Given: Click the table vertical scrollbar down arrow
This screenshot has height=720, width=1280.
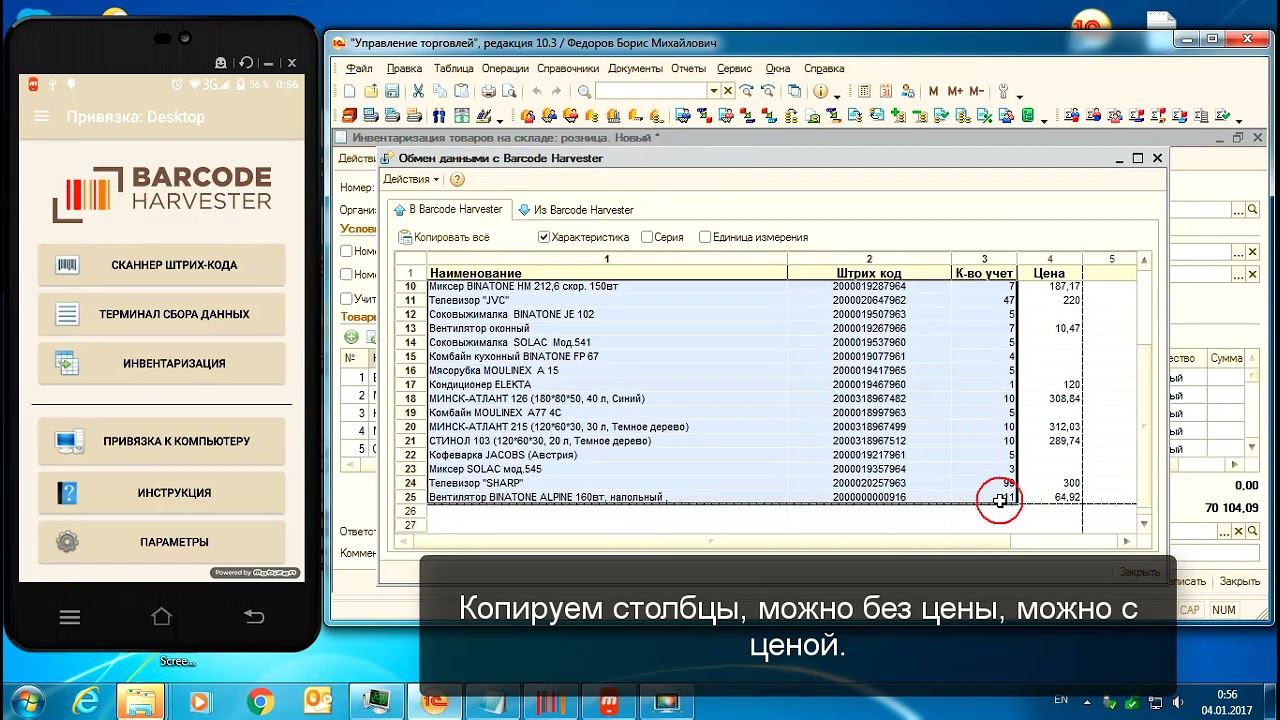Looking at the screenshot, I should [x=1144, y=524].
